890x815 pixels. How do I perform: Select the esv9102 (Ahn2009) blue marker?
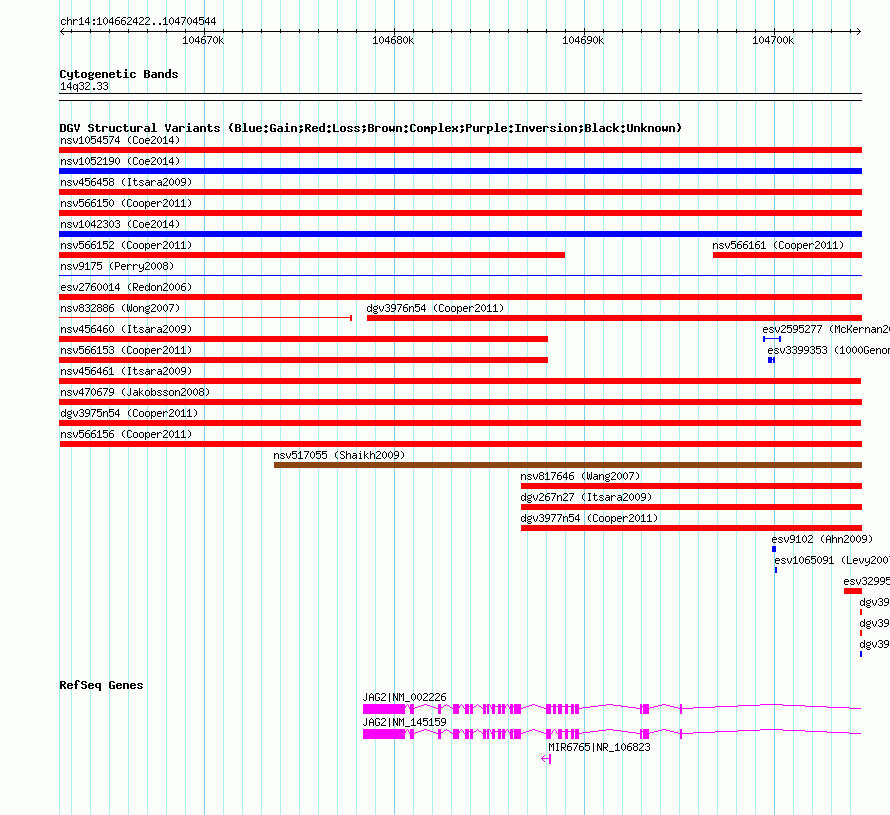[774, 549]
